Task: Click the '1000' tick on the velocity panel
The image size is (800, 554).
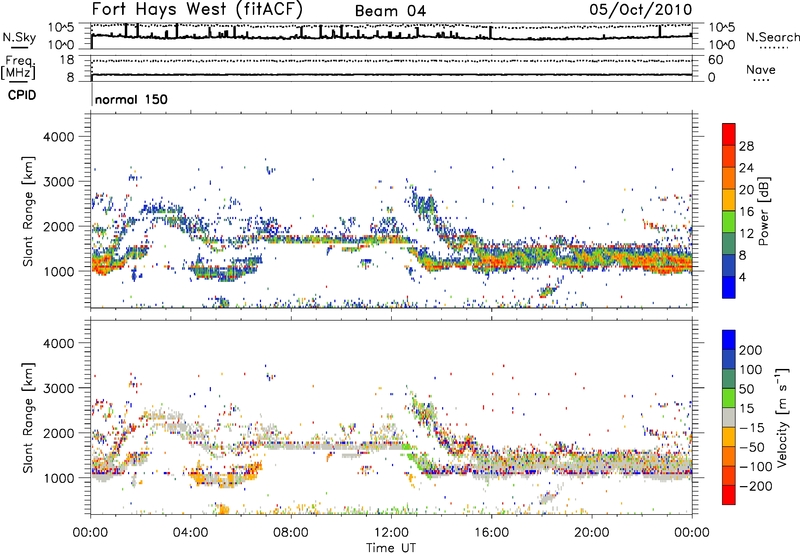Action: point(59,478)
